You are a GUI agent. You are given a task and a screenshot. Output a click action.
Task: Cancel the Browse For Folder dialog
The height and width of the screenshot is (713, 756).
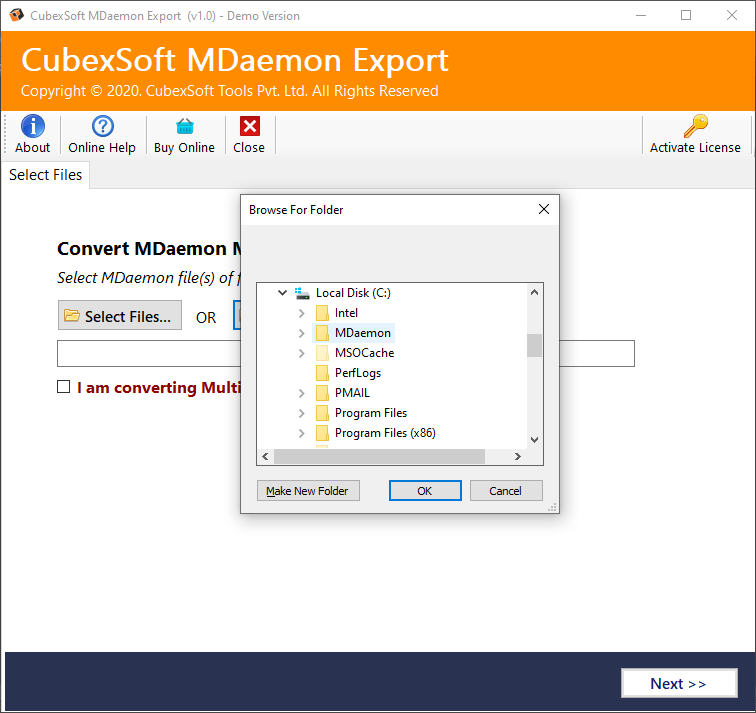(x=505, y=491)
